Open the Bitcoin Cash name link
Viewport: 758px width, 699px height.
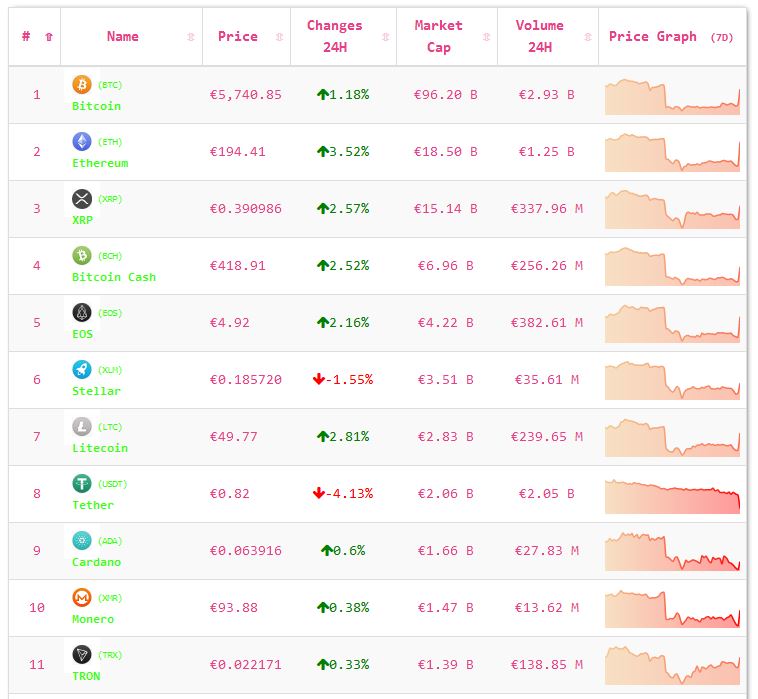point(114,277)
